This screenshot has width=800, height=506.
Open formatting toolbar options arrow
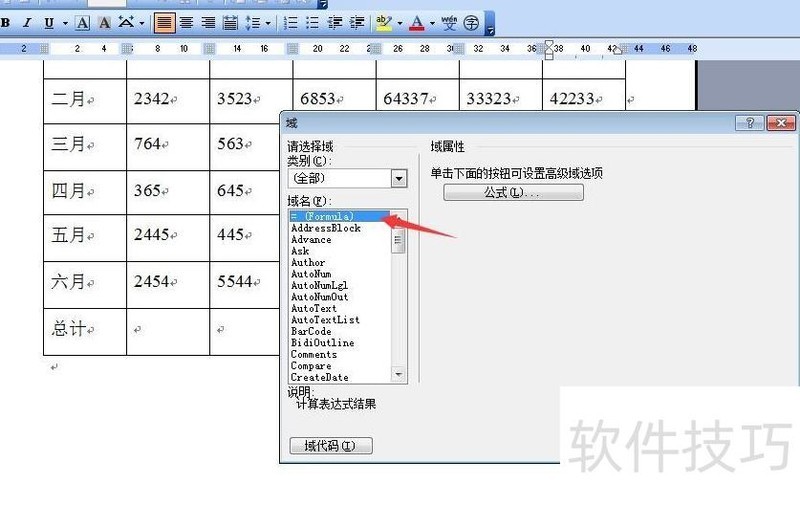tap(490, 24)
